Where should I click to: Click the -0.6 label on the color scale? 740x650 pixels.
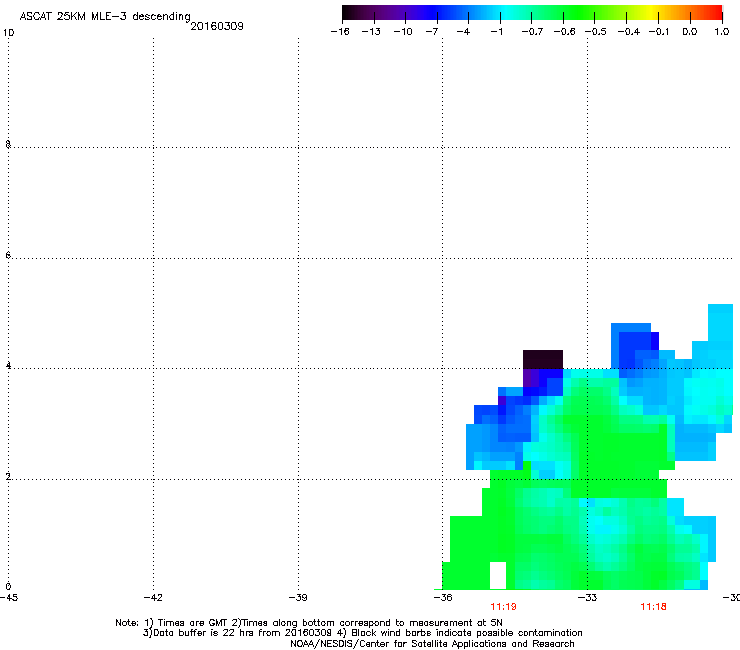tap(564, 32)
